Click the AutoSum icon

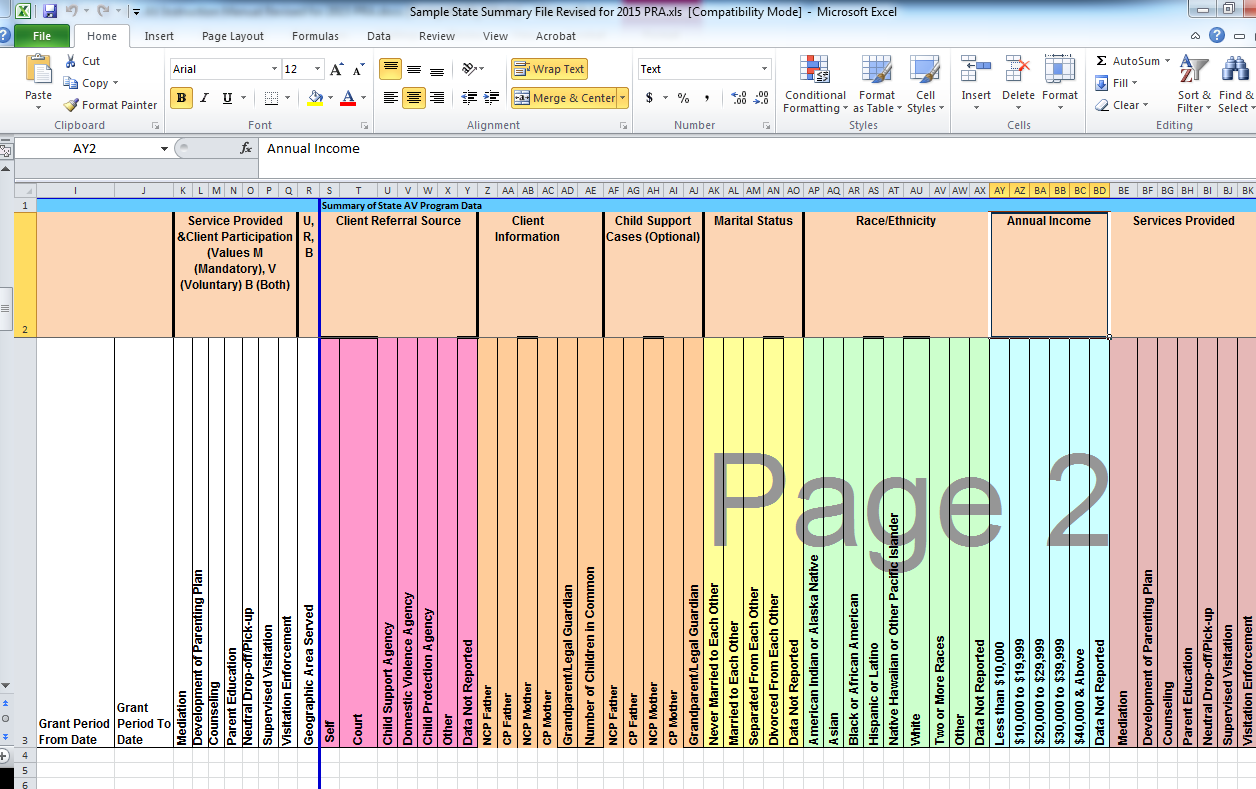(x=1102, y=61)
